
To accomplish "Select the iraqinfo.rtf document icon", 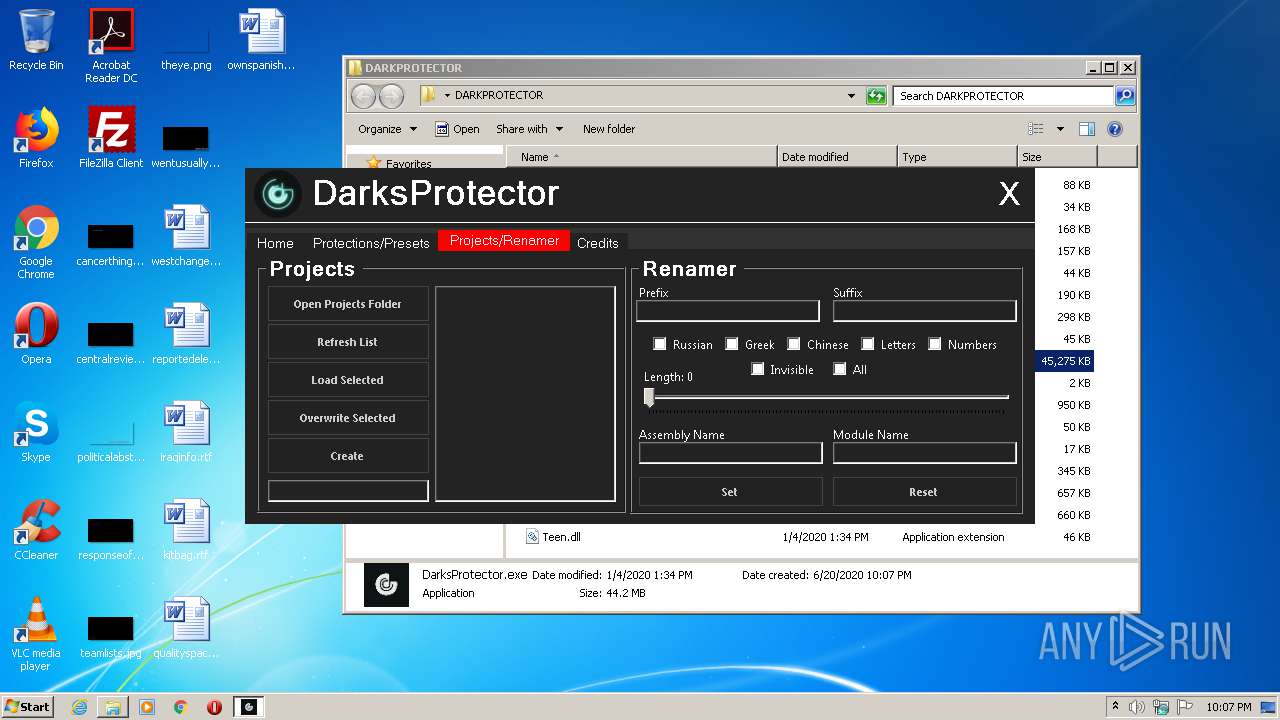I will (x=186, y=432).
